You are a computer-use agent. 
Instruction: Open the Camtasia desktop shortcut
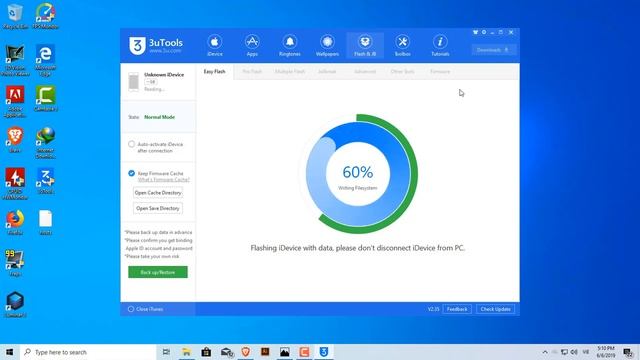coord(45,98)
